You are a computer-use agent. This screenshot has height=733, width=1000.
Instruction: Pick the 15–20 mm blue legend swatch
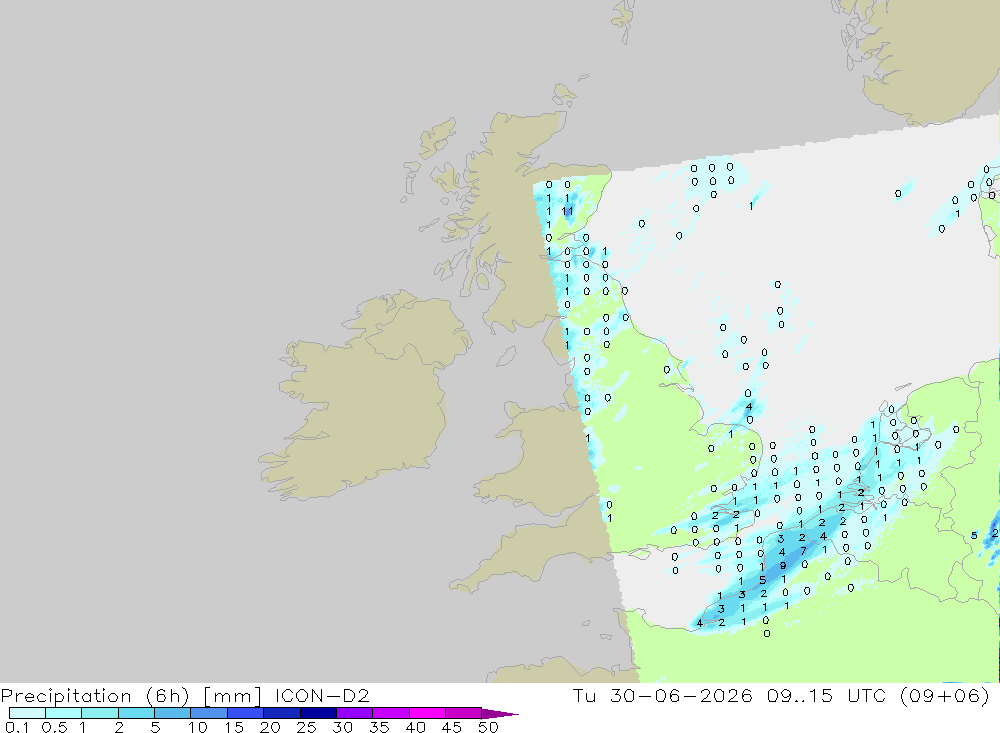(246, 713)
